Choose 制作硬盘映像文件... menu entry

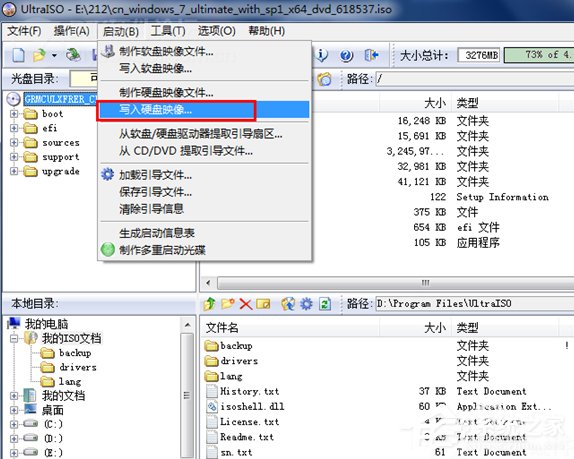click(x=204, y=93)
